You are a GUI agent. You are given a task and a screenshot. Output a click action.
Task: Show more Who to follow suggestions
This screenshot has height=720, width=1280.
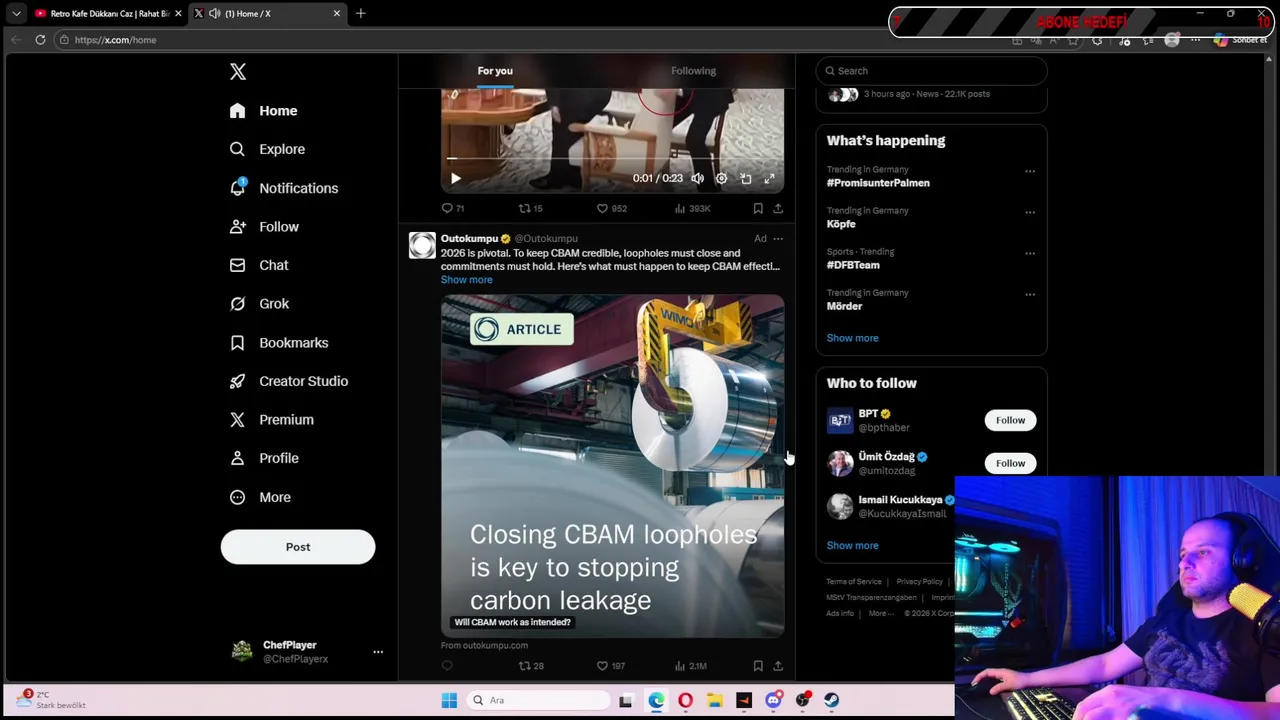coord(852,546)
